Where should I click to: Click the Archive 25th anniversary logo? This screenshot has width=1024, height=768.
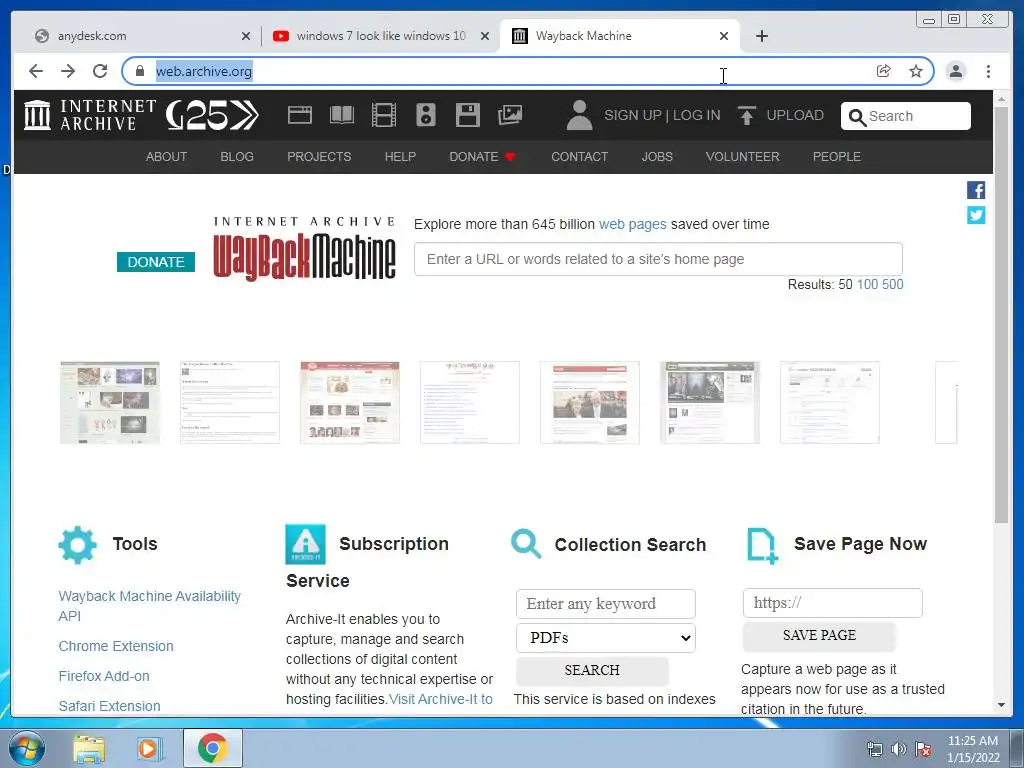point(212,116)
